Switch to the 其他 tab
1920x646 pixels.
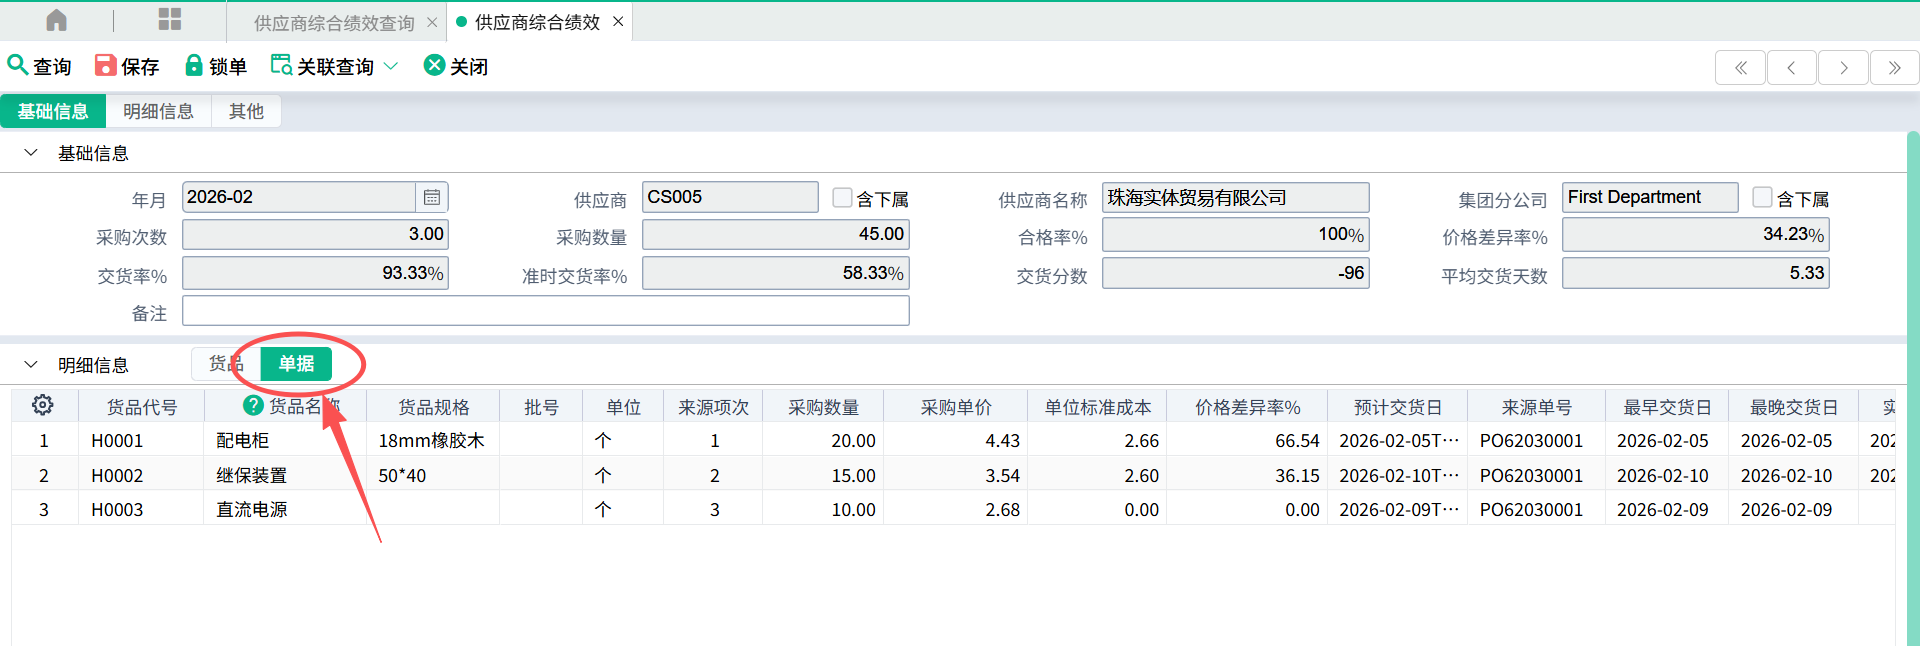coord(246,111)
